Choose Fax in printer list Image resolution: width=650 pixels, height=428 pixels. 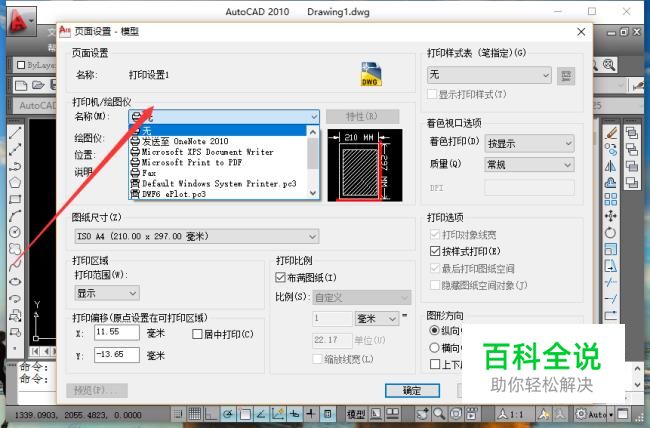(x=218, y=173)
